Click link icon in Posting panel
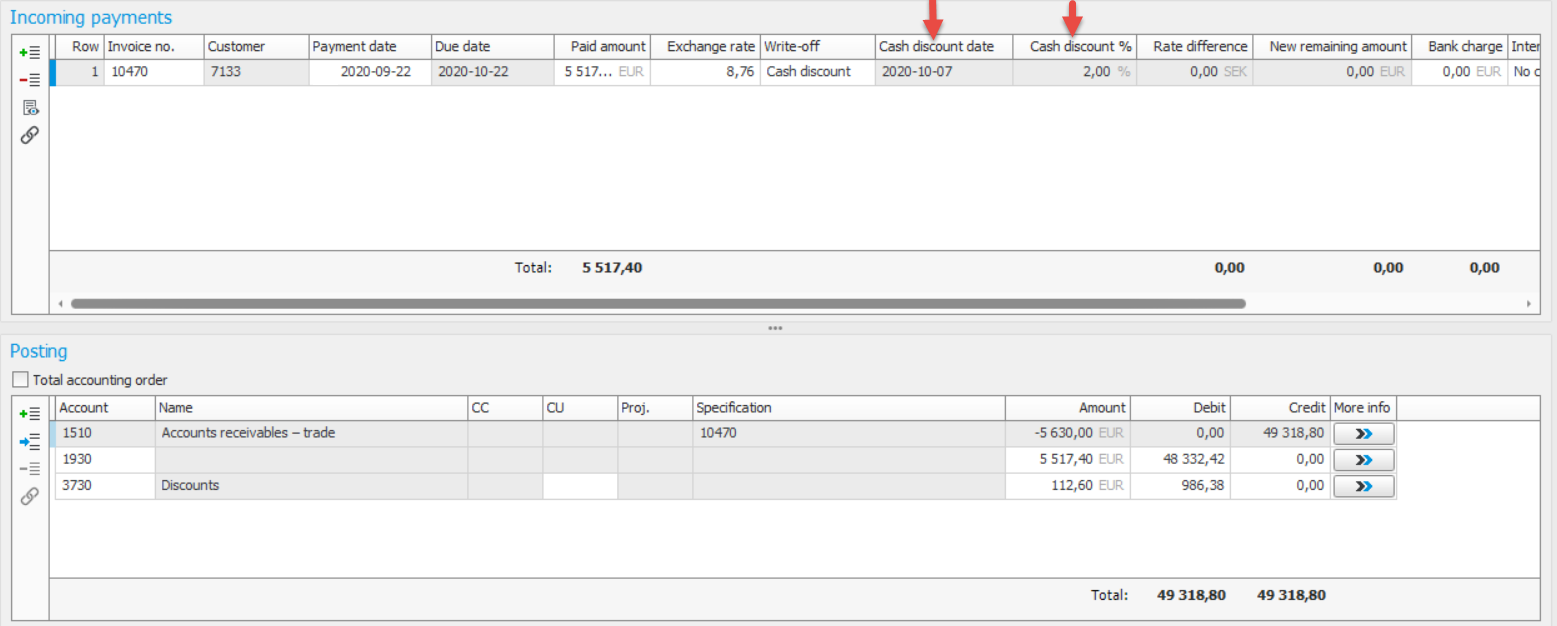The width and height of the screenshot is (1557, 626). 30,496
